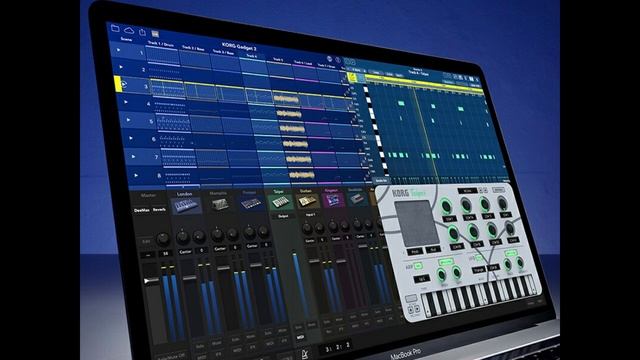Screen dimensions: 640x360
Task: Click the highlighted scene 3 play button
Action: click(x=124, y=84)
